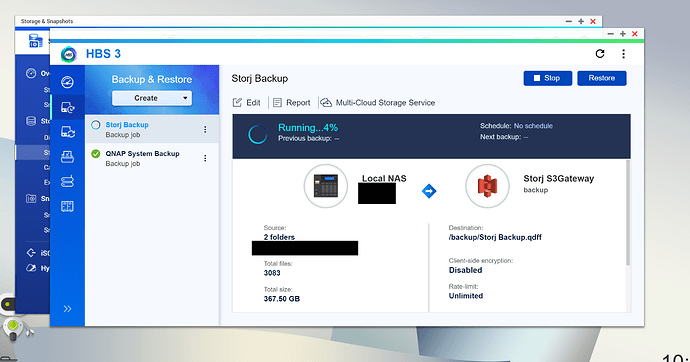Click the Storj Backup page title
Image resolution: width=690 pixels, height=362 pixels.
(260, 78)
